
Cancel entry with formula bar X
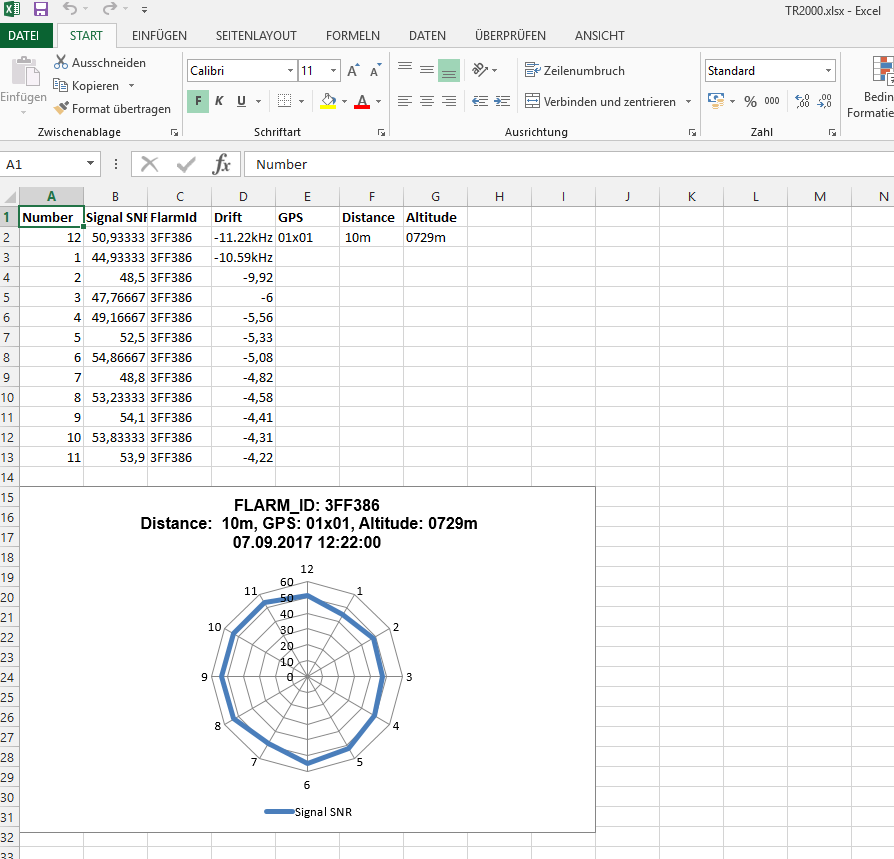coord(149,165)
